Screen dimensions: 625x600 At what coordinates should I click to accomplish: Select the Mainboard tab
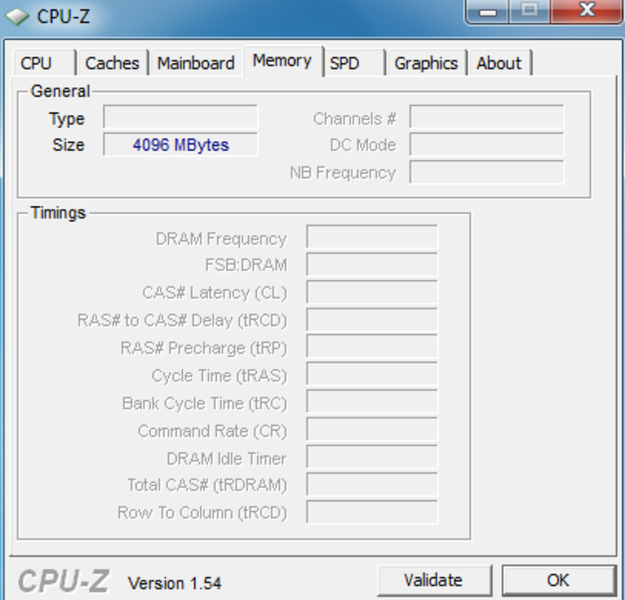click(196, 63)
